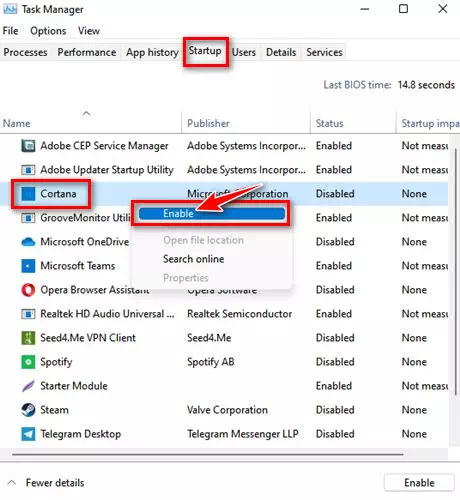
Task: Sort by the Publisher column header
Action: coord(246,123)
